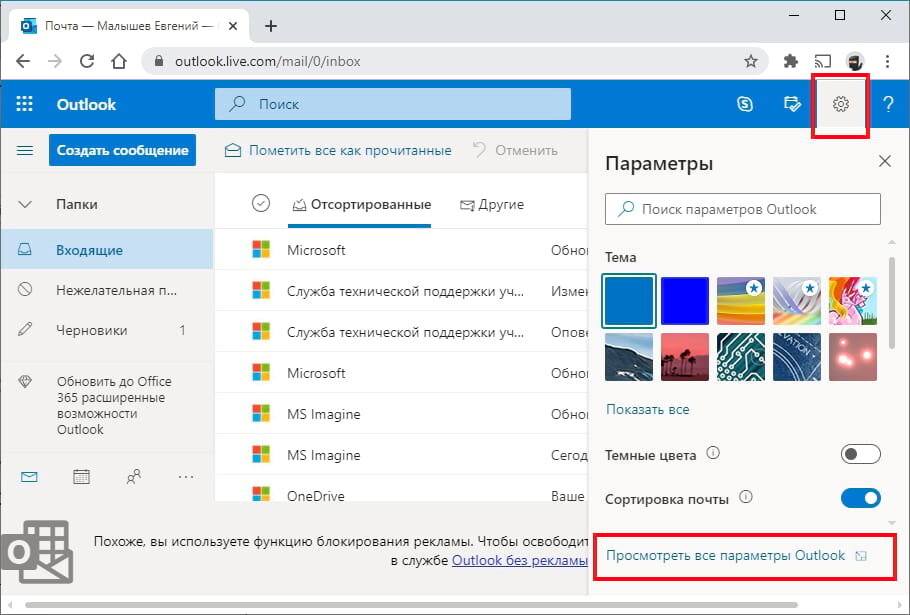
Task: Click the main Поиск search box
Action: pyautogui.click(x=393, y=104)
